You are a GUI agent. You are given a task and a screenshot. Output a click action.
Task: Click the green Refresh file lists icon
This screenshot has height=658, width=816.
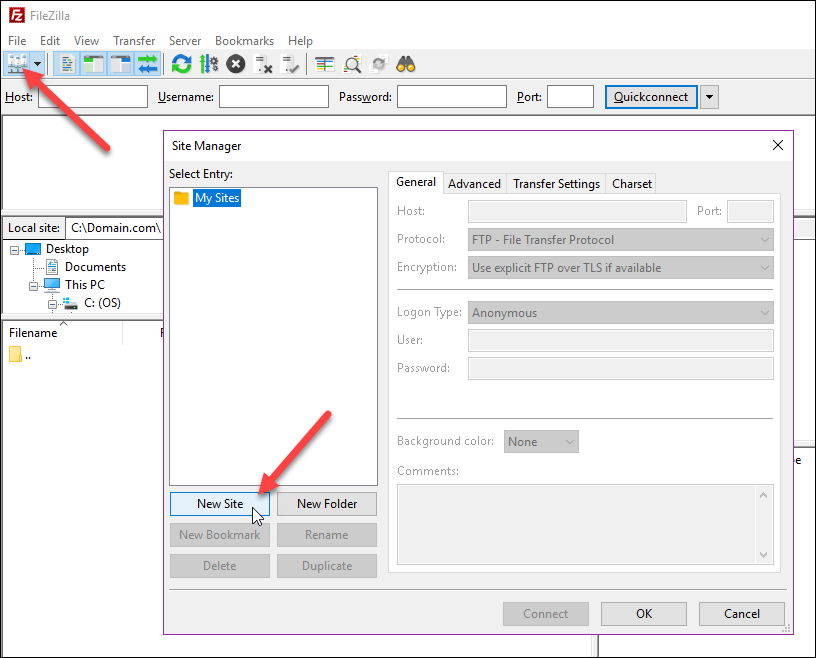tap(182, 64)
